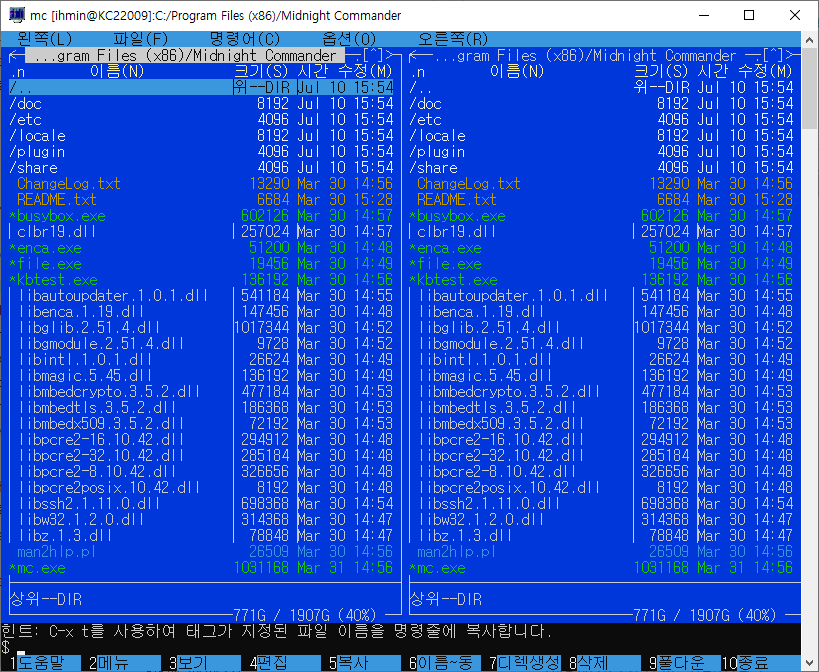Open right panel history list [^]

[x=773, y=55]
